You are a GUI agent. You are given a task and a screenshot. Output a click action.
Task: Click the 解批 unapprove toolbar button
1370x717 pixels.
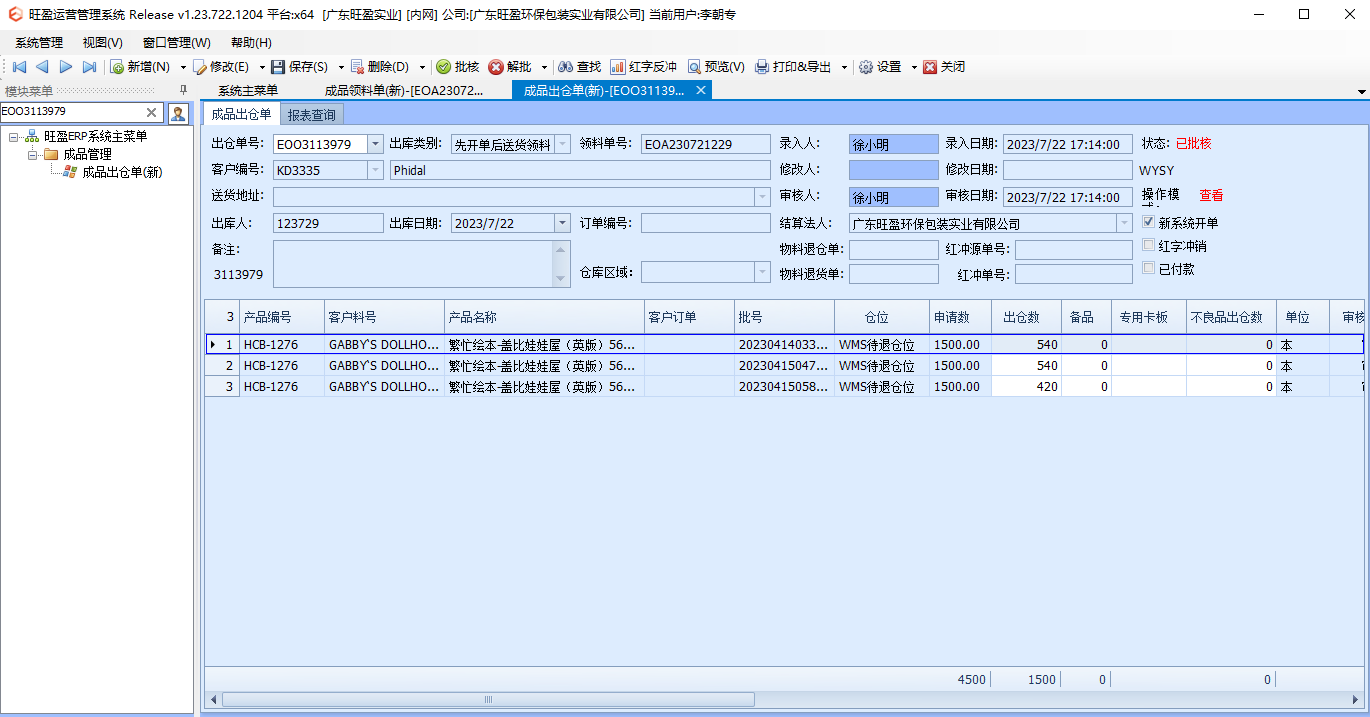coord(510,67)
